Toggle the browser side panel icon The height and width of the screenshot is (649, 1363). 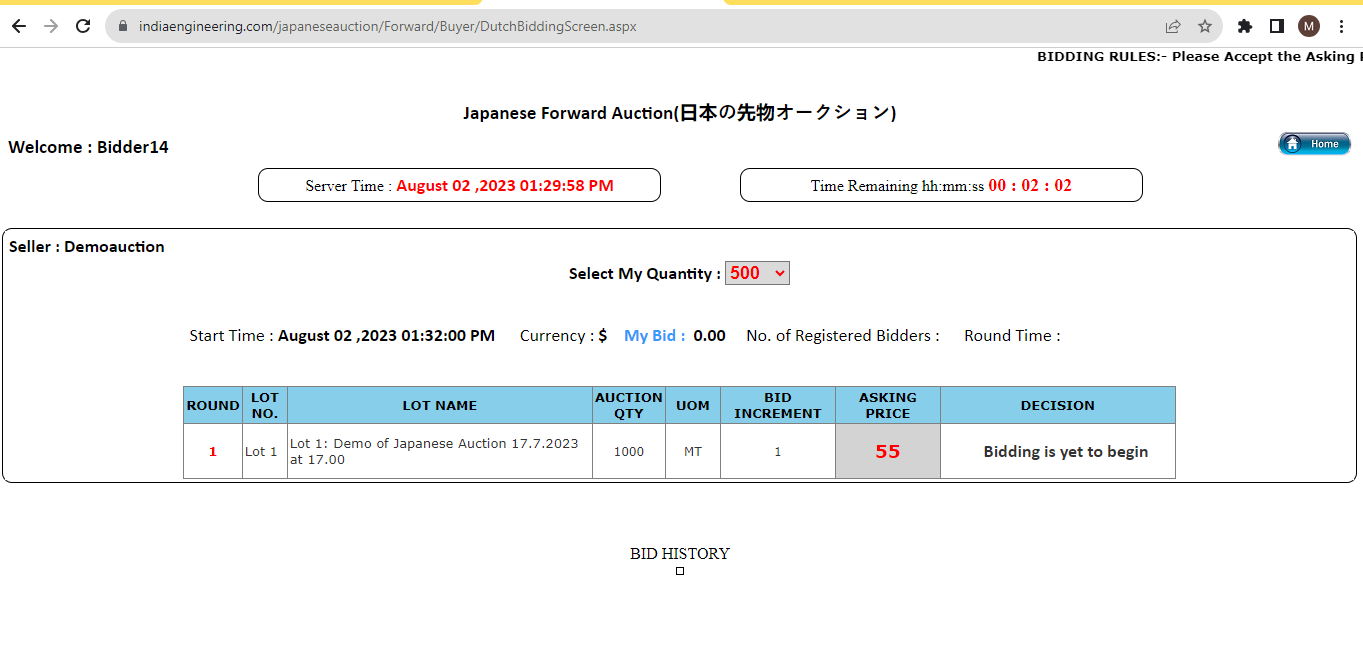click(1277, 26)
